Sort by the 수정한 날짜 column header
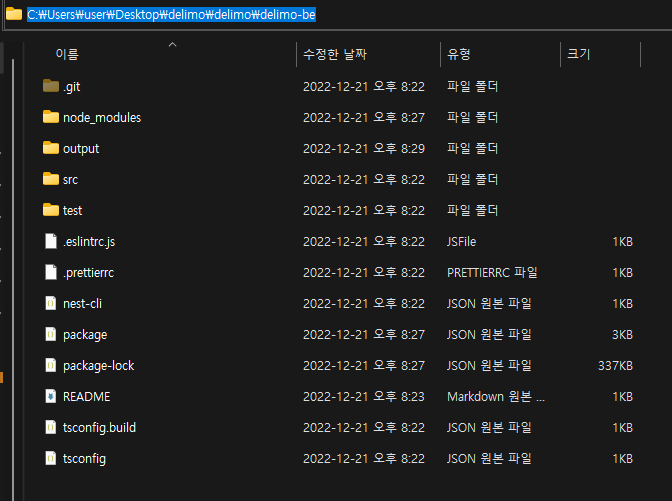Viewport: 672px width, 501px height. point(335,54)
